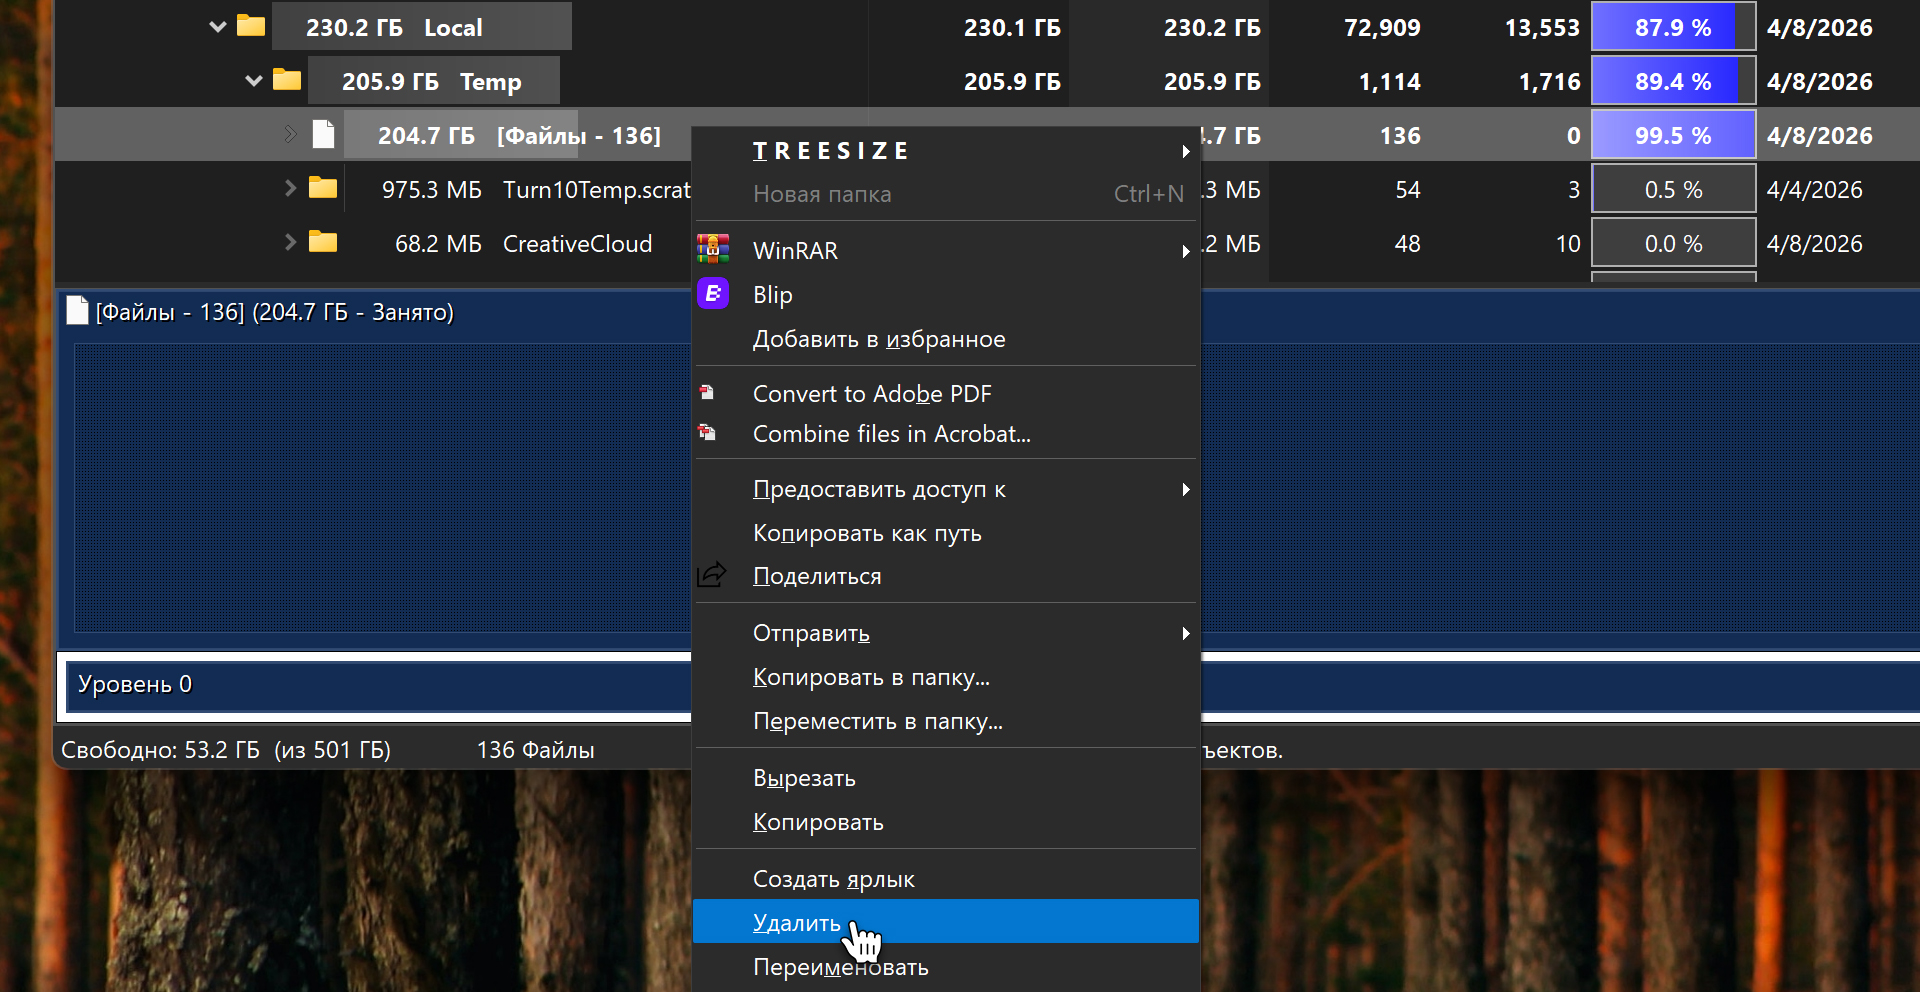The image size is (1920, 992).
Task: Click the WinRAR icon in context menu
Action: (713, 249)
